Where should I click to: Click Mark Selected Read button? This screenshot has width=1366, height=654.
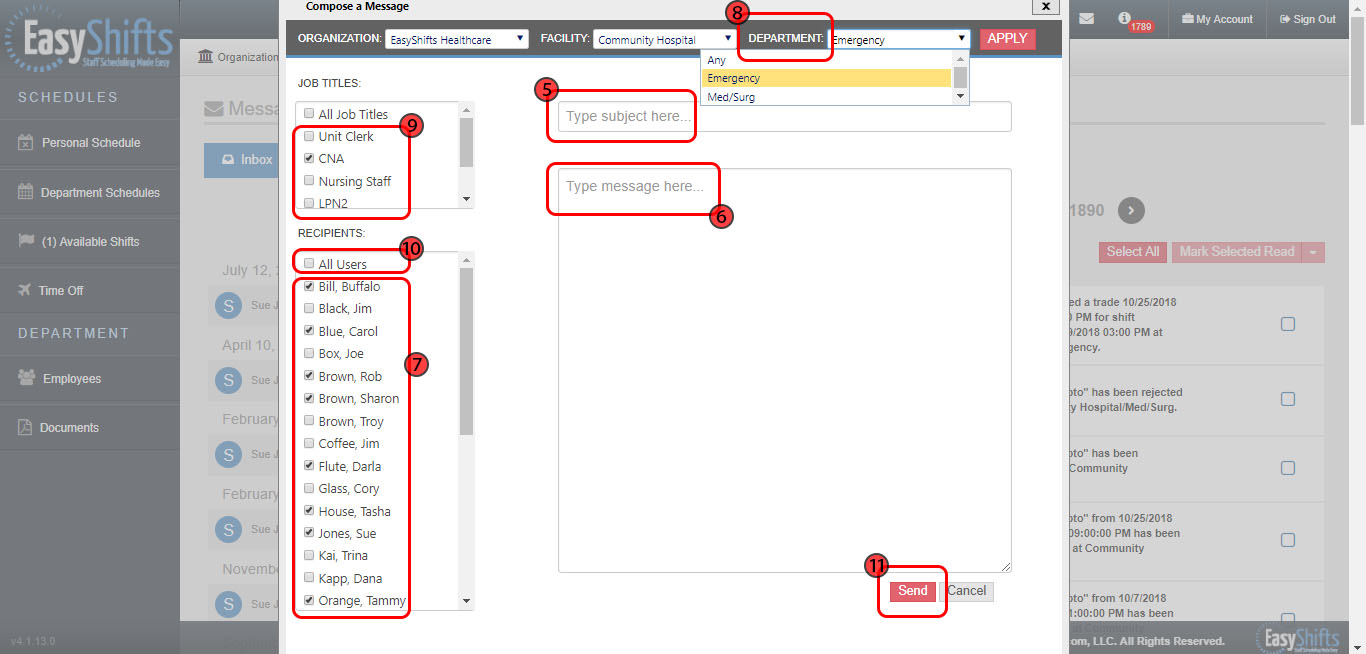pyautogui.click(x=1237, y=252)
